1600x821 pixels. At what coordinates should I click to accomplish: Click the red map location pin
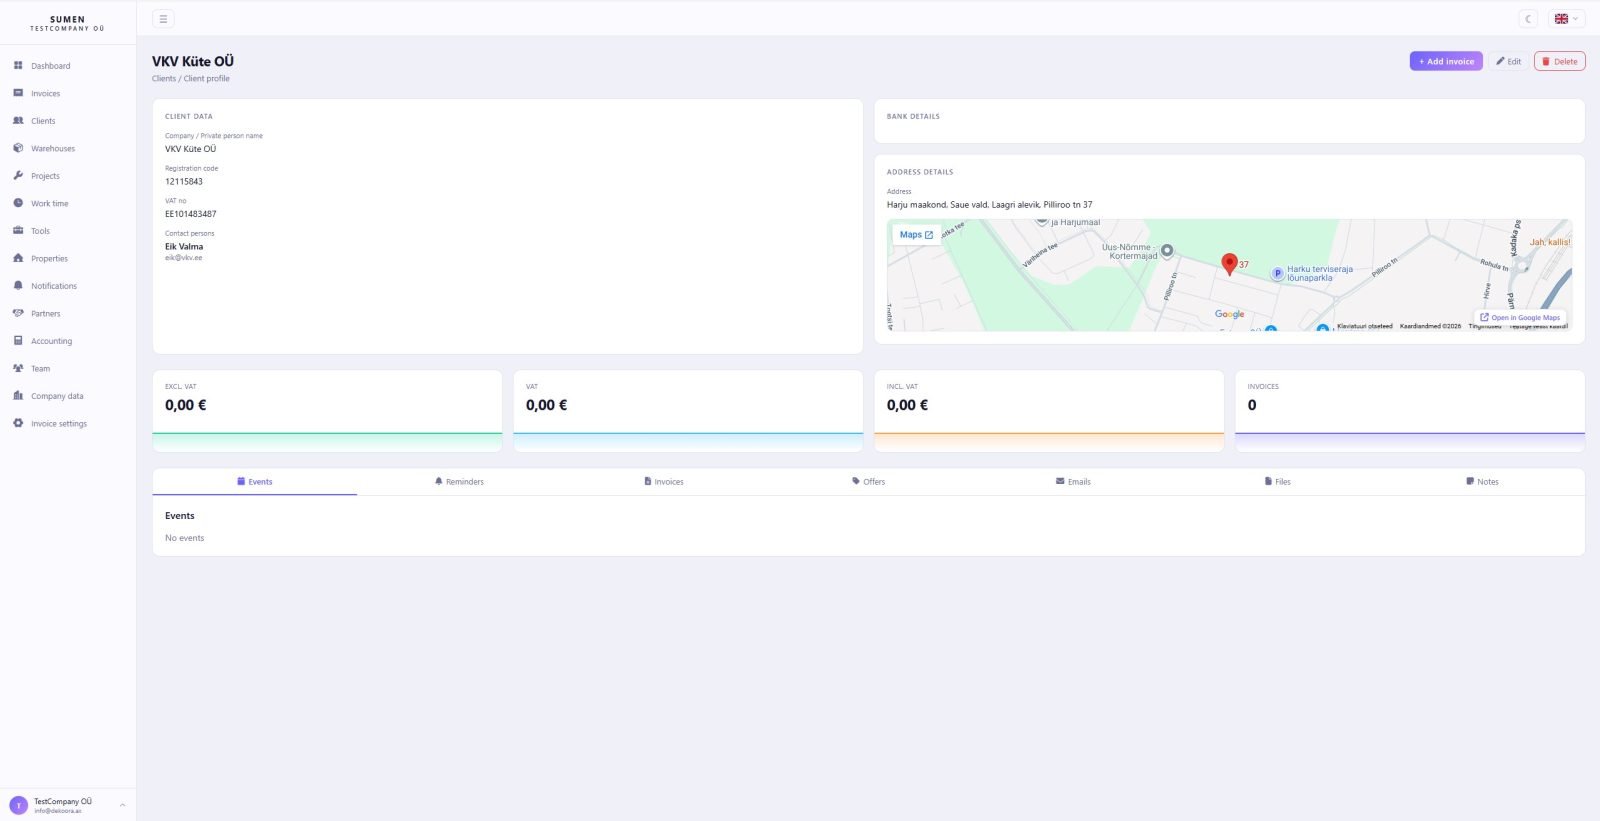1230,264
